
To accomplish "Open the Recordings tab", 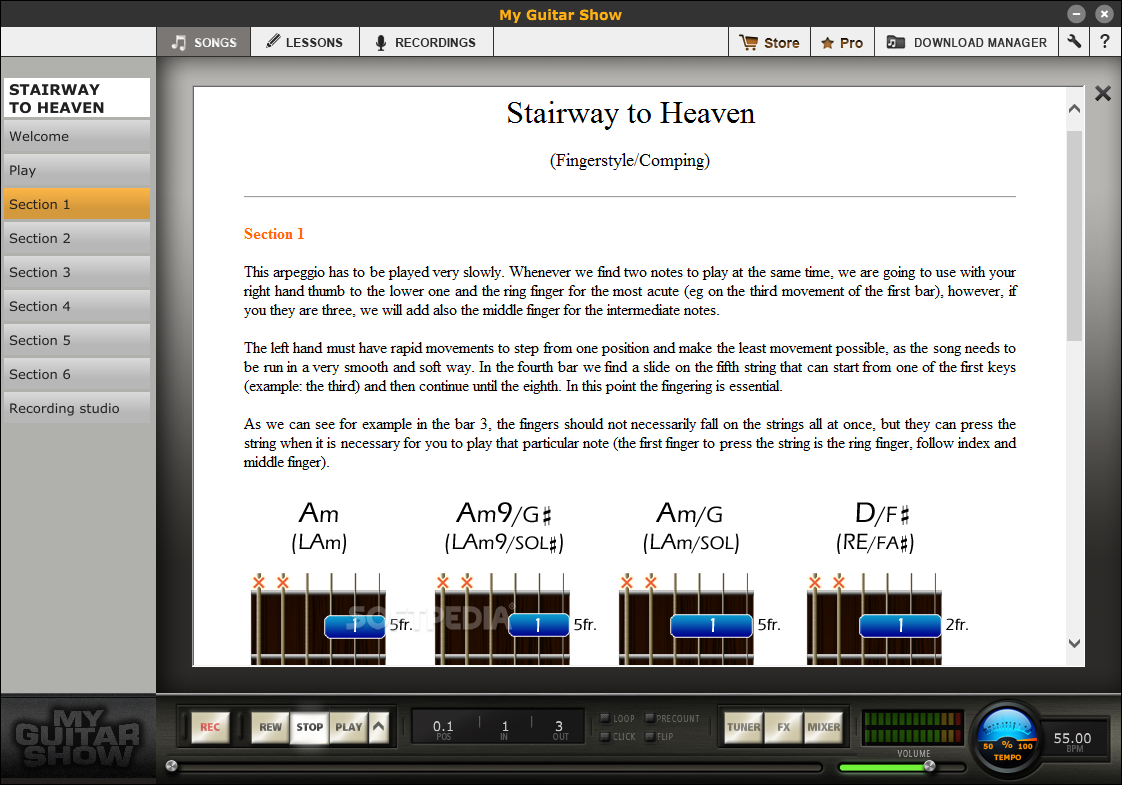I will coord(426,42).
